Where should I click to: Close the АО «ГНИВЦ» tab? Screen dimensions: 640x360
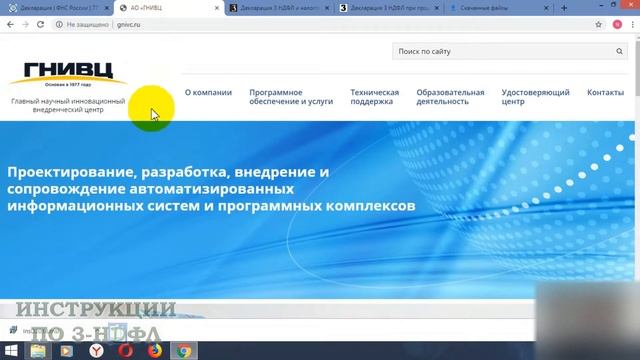coord(217,8)
